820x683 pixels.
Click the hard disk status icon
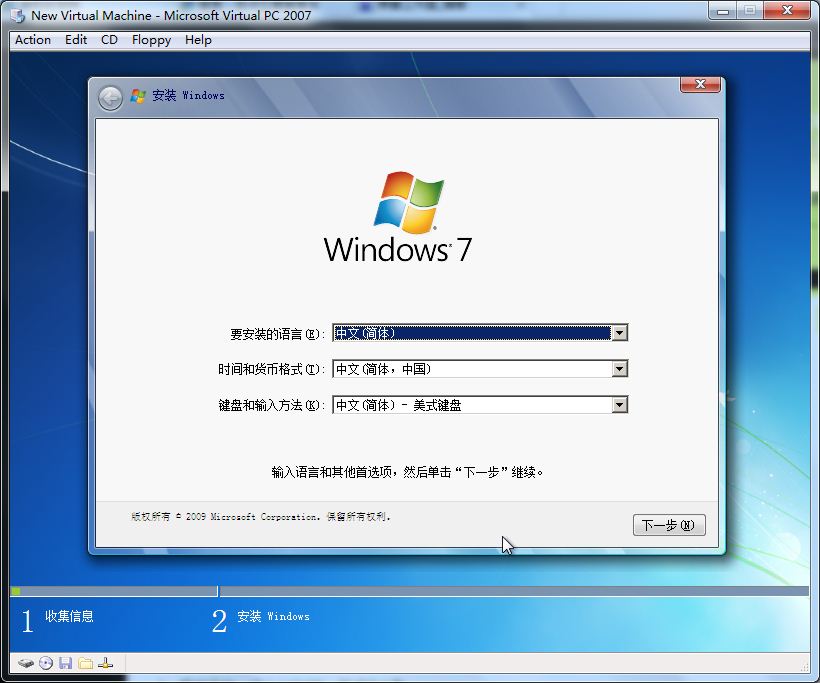tap(26, 662)
